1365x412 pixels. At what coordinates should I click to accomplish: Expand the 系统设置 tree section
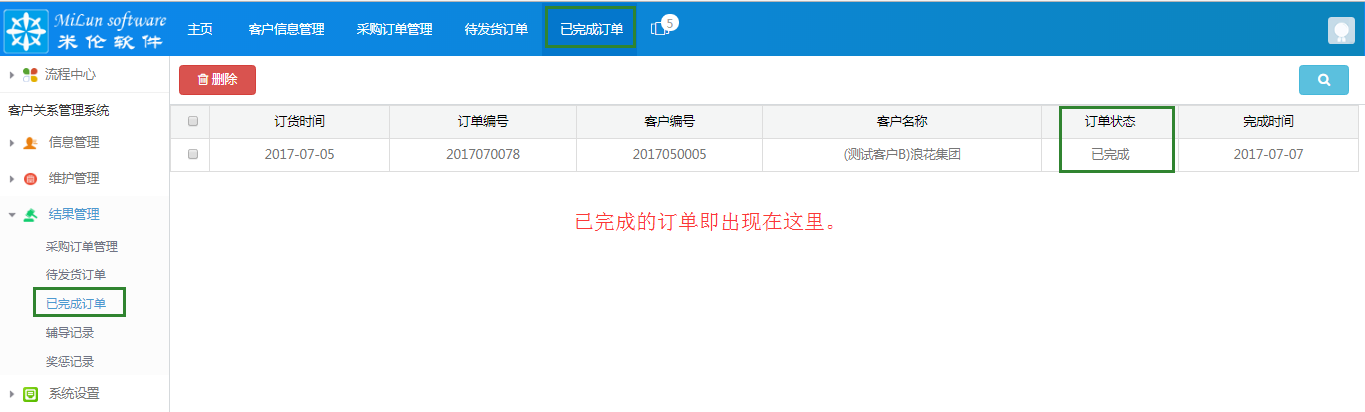coord(12,394)
